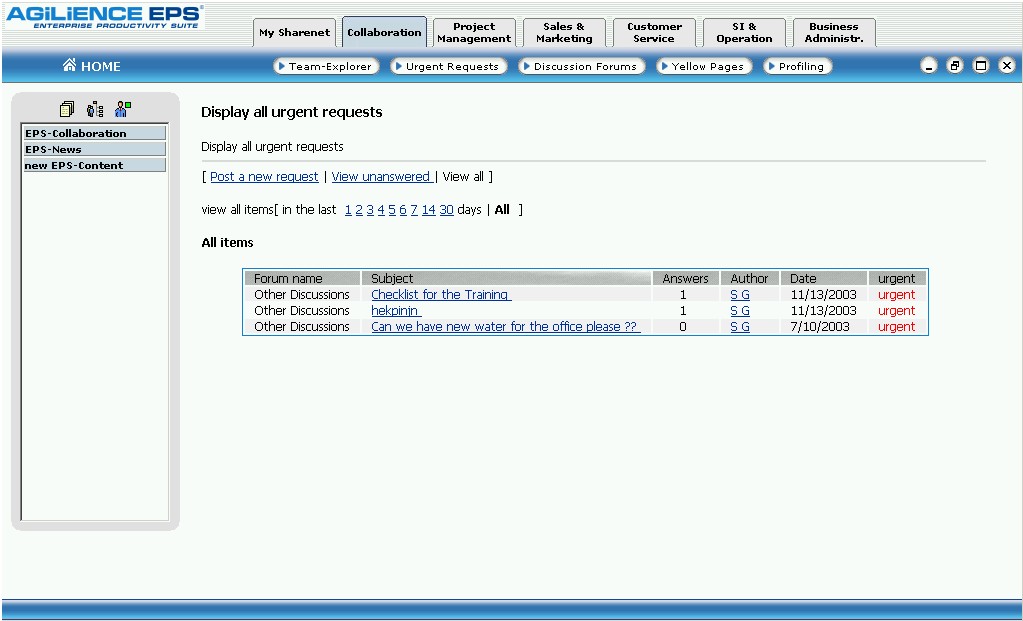Click the restore window icon in blue bar
Image resolution: width=1023 pixels, height=621 pixels.
click(x=955, y=66)
